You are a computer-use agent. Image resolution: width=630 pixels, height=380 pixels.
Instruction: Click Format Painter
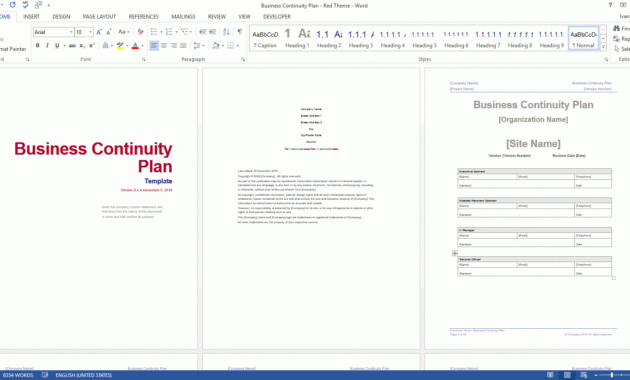click(x=13, y=49)
